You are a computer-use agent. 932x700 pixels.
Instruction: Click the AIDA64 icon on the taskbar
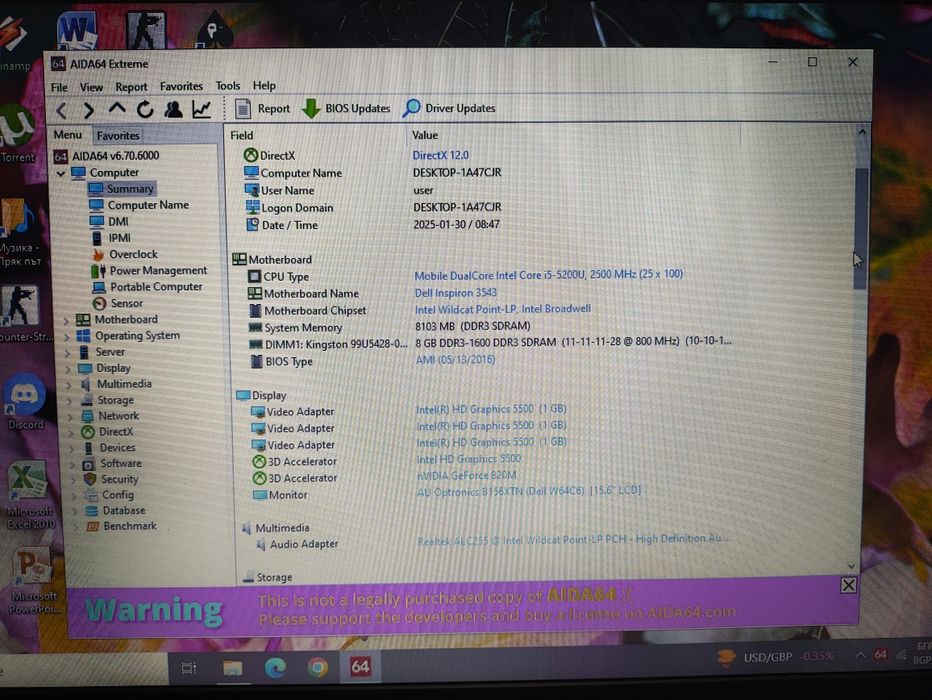coord(360,667)
